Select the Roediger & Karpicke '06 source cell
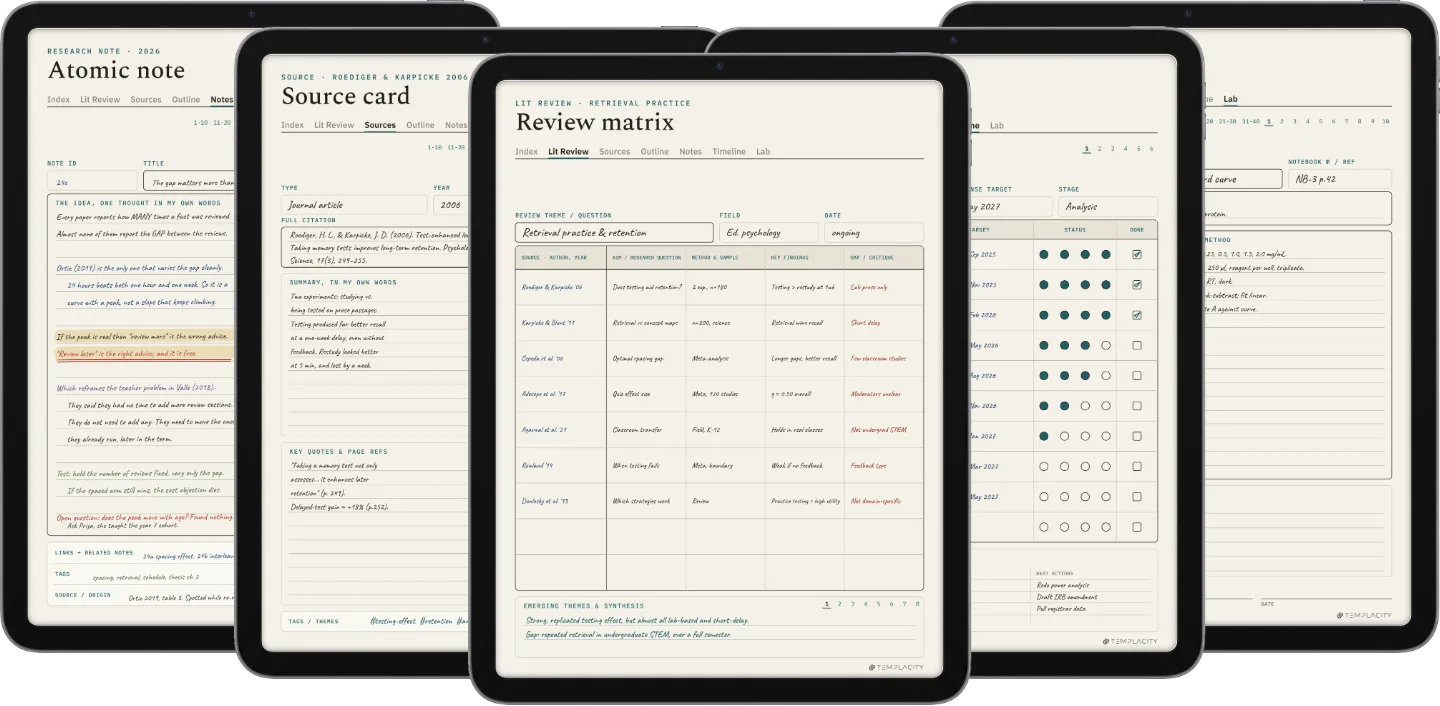Image resolution: width=1440 pixels, height=706 pixels. coord(561,287)
